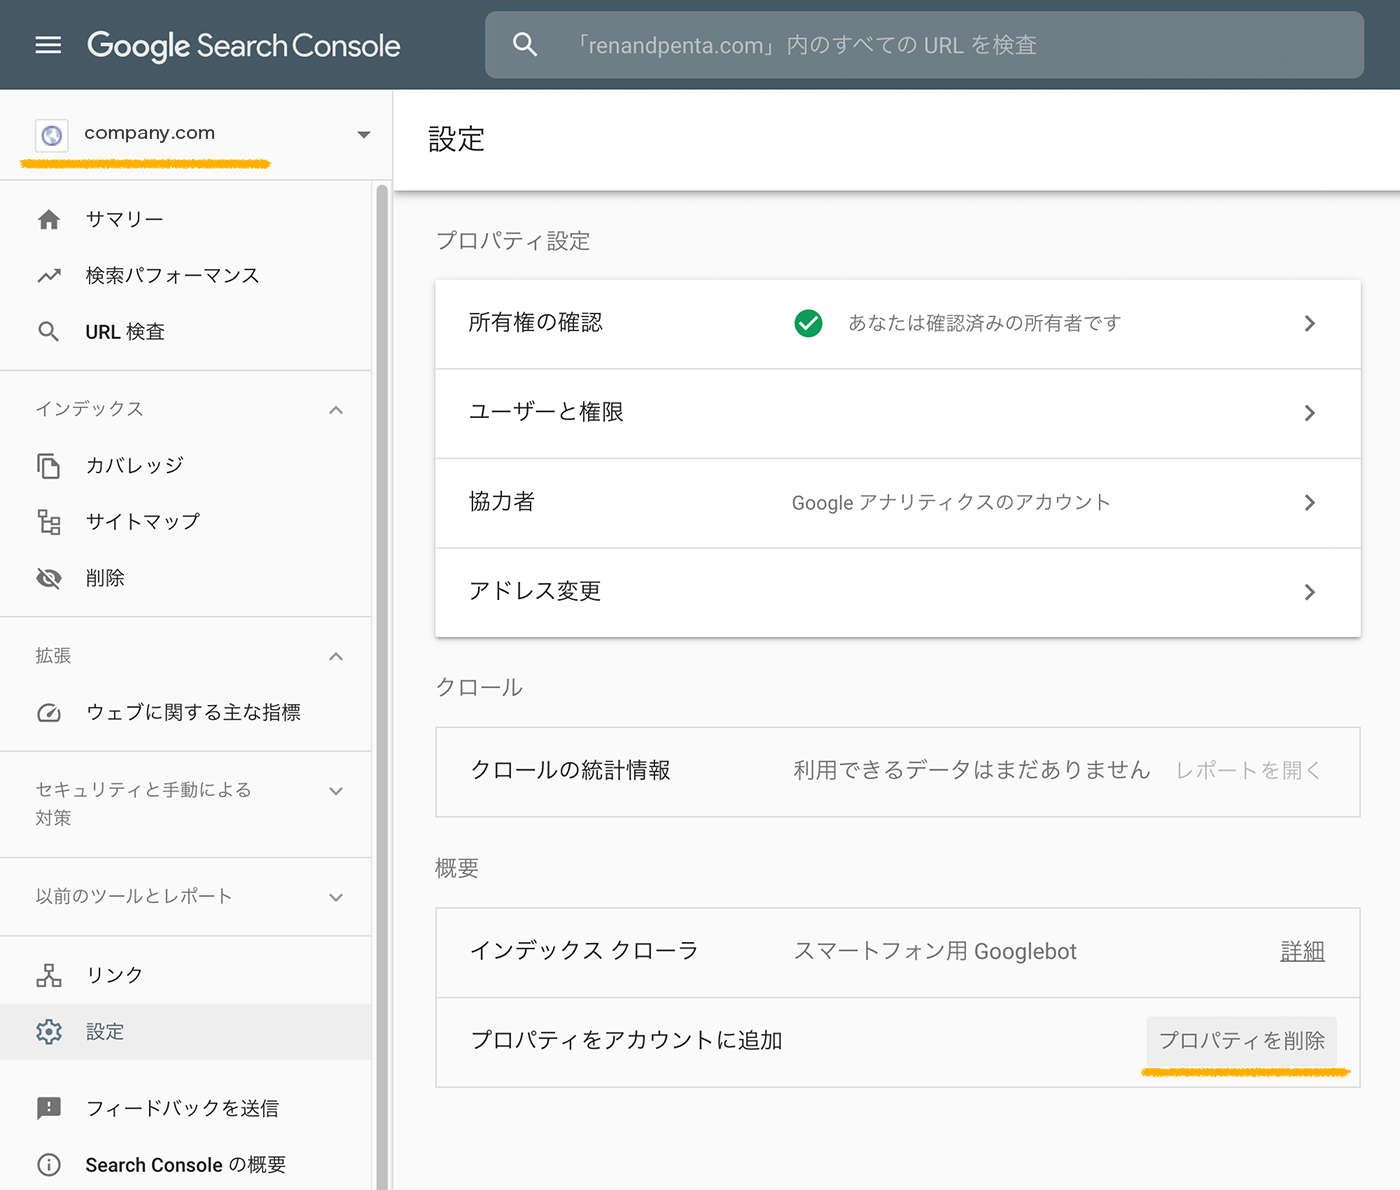Collapse the インデックス section
Viewport: 1400px width, 1190px height.
click(336, 410)
